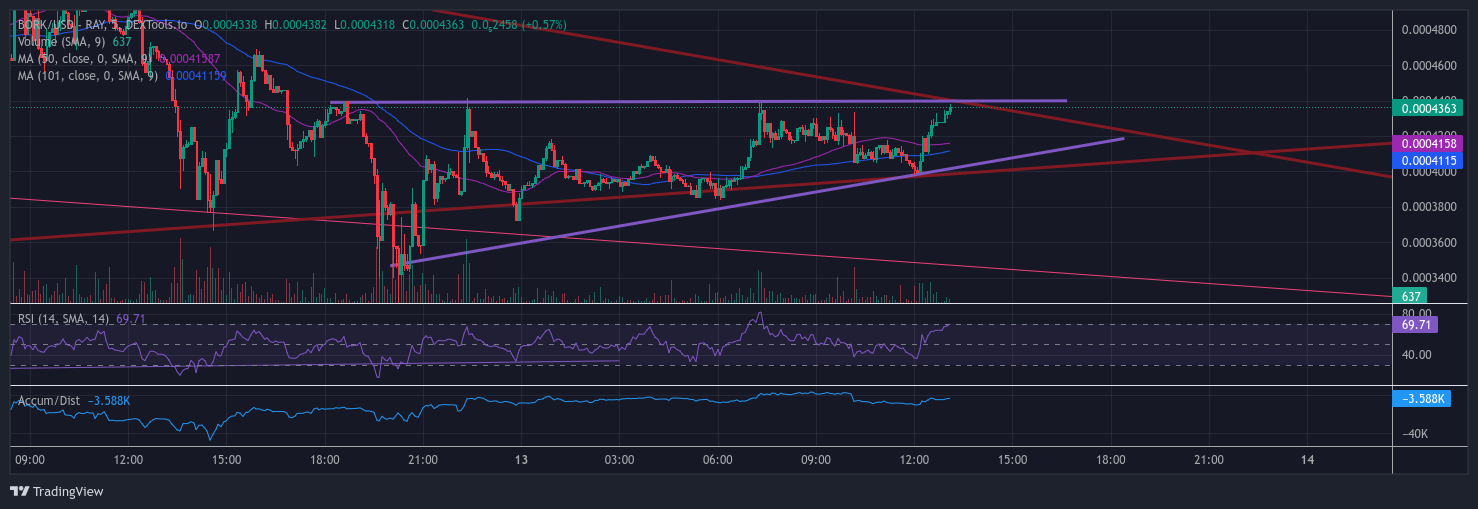The height and width of the screenshot is (509, 1478).
Task: Click the open price value O0.0004338
Action: pos(225,23)
